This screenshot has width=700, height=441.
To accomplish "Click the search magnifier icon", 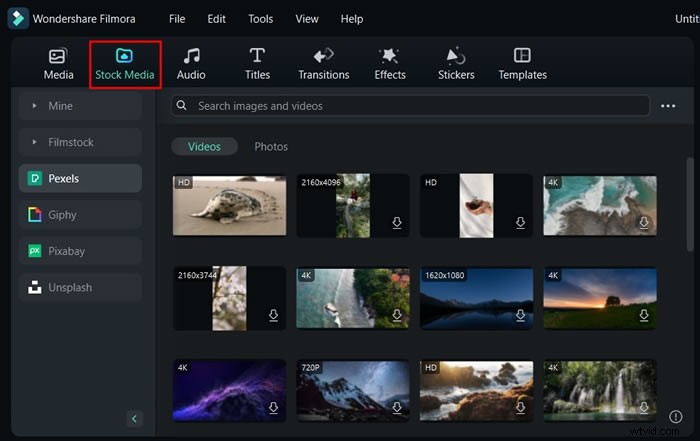I will (181, 105).
